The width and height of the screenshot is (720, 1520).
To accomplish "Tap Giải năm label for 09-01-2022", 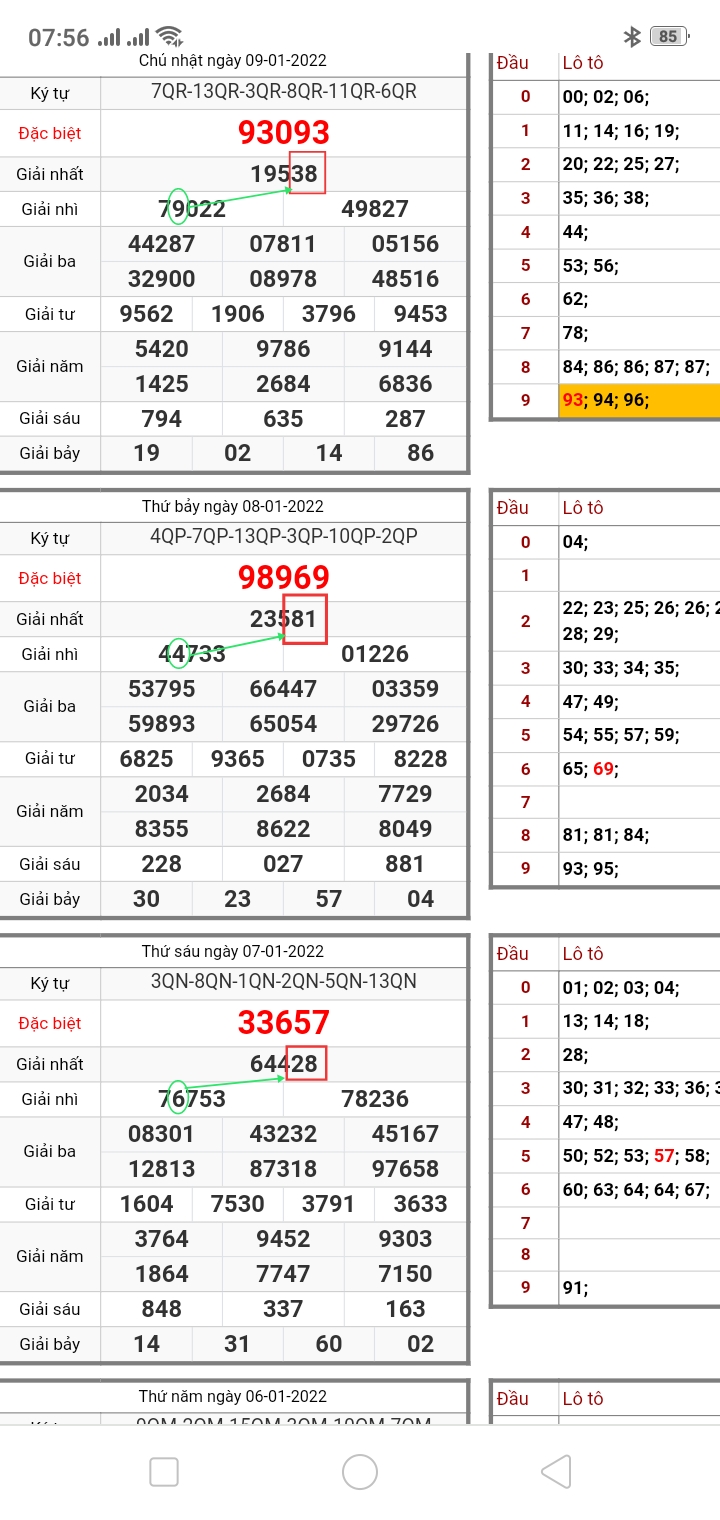I will pyautogui.click(x=50, y=366).
